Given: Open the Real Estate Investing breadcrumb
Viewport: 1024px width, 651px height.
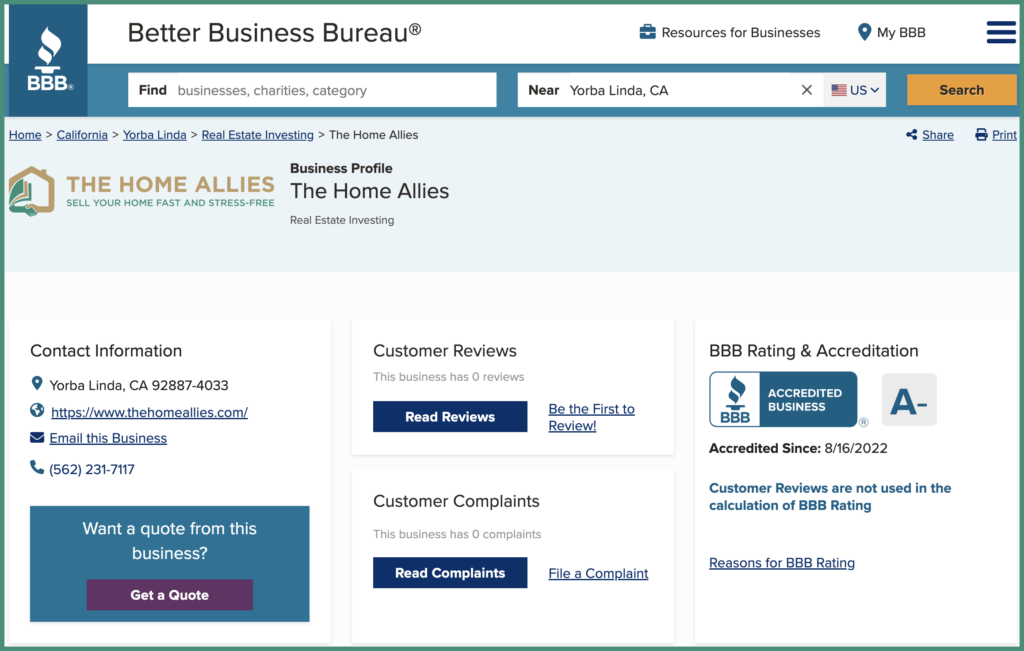Looking at the screenshot, I should (257, 135).
